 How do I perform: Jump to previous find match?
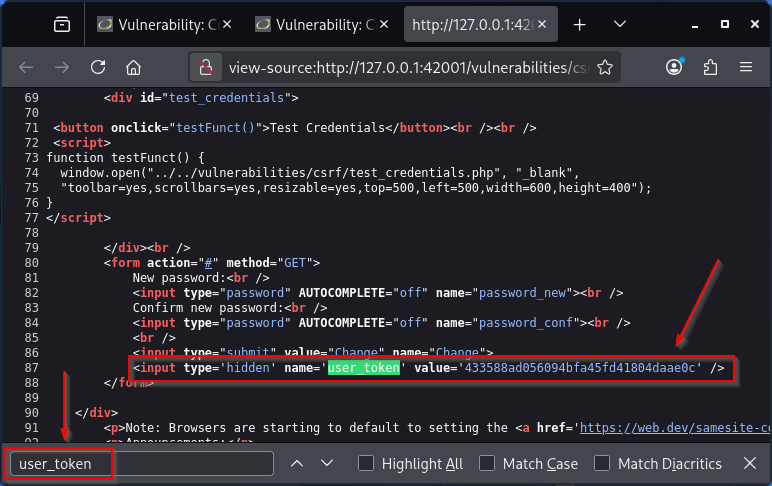[297, 463]
